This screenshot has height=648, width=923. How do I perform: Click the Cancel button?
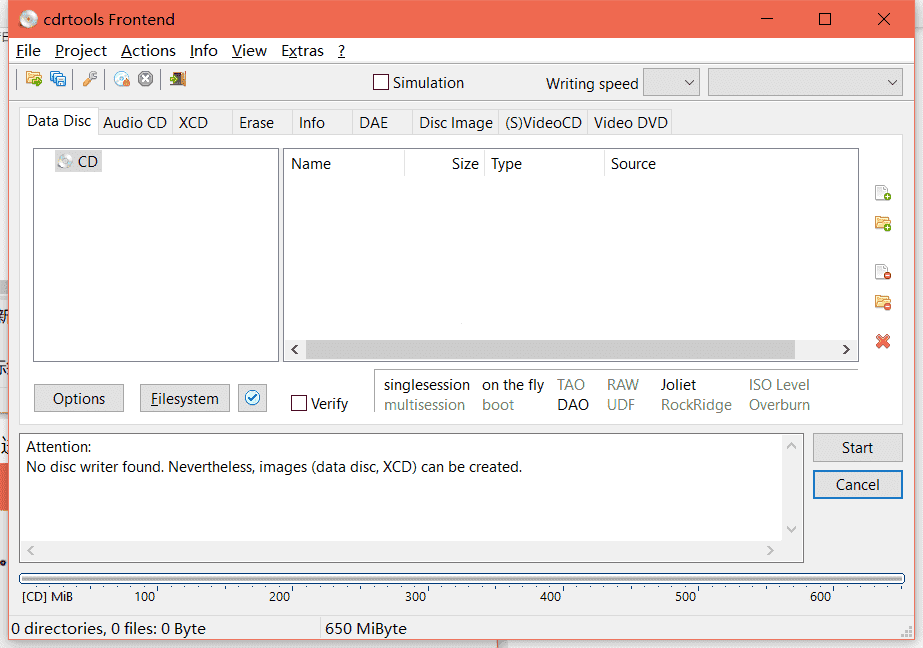pyautogui.click(x=858, y=484)
